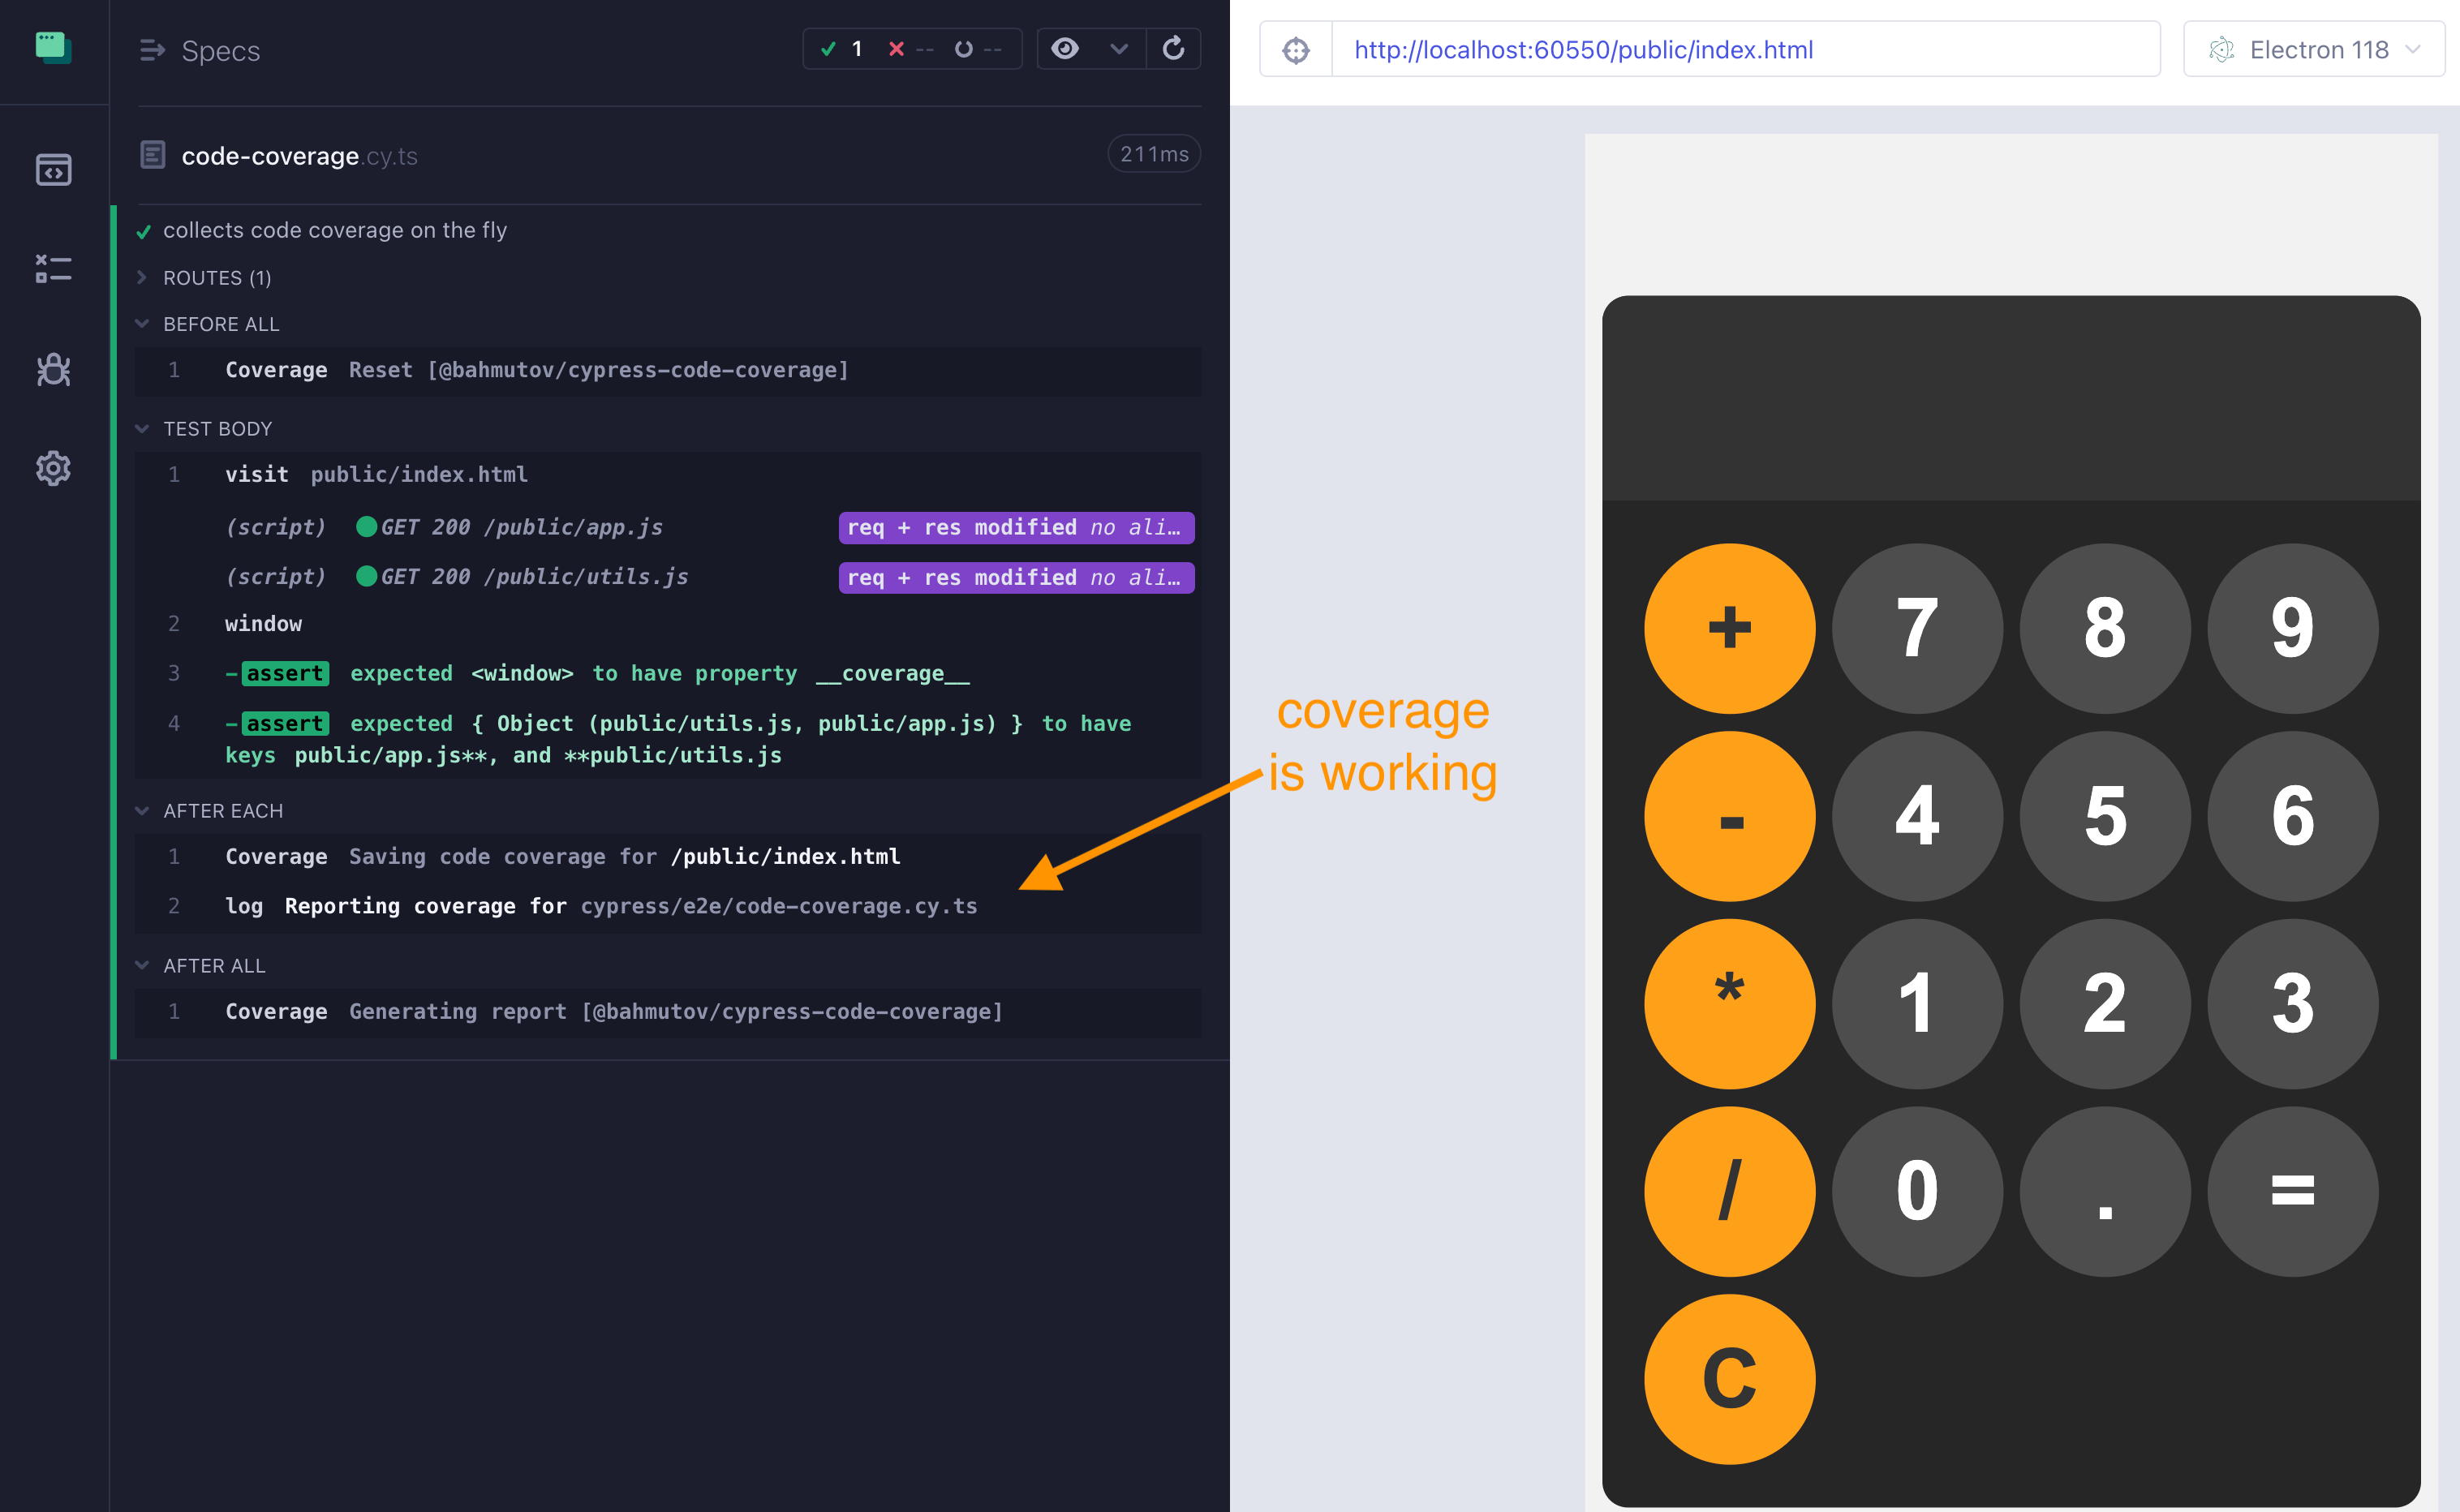Viewport: 2460px width, 1512px height.
Task: Collapse the AFTER EACH section
Action: click(x=223, y=811)
